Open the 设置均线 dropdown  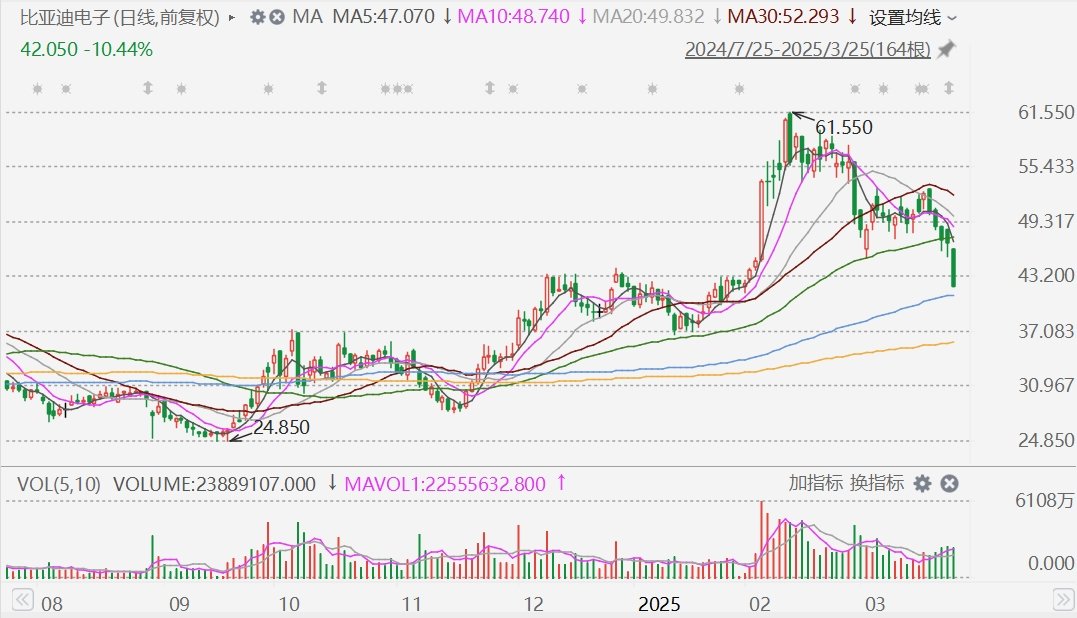tap(913, 18)
